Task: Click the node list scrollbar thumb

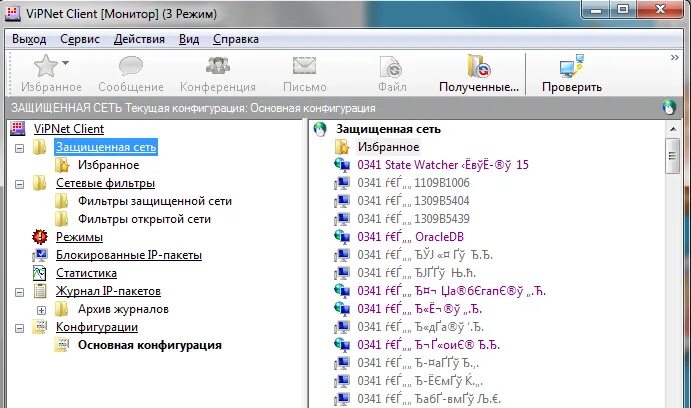Action: point(672,156)
